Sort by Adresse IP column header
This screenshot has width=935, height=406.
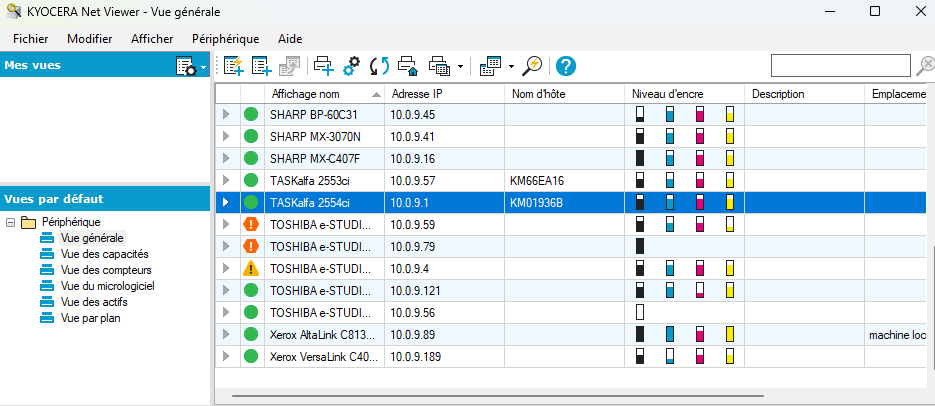[444, 94]
